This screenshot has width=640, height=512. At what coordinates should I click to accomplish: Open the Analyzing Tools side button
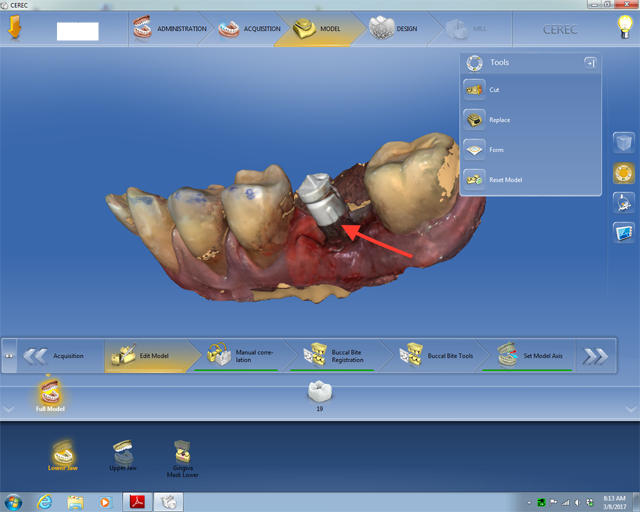[624, 203]
